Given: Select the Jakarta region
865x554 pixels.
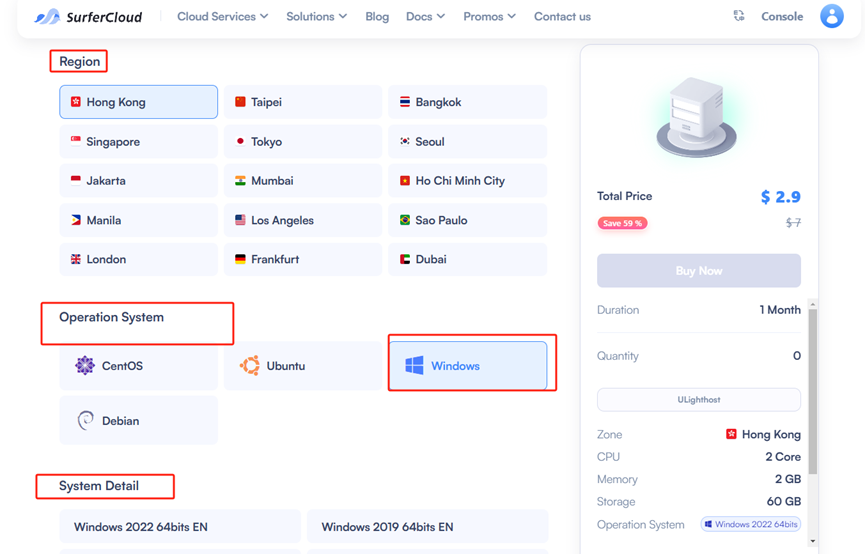Looking at the screenshot, I should point(138,181).
